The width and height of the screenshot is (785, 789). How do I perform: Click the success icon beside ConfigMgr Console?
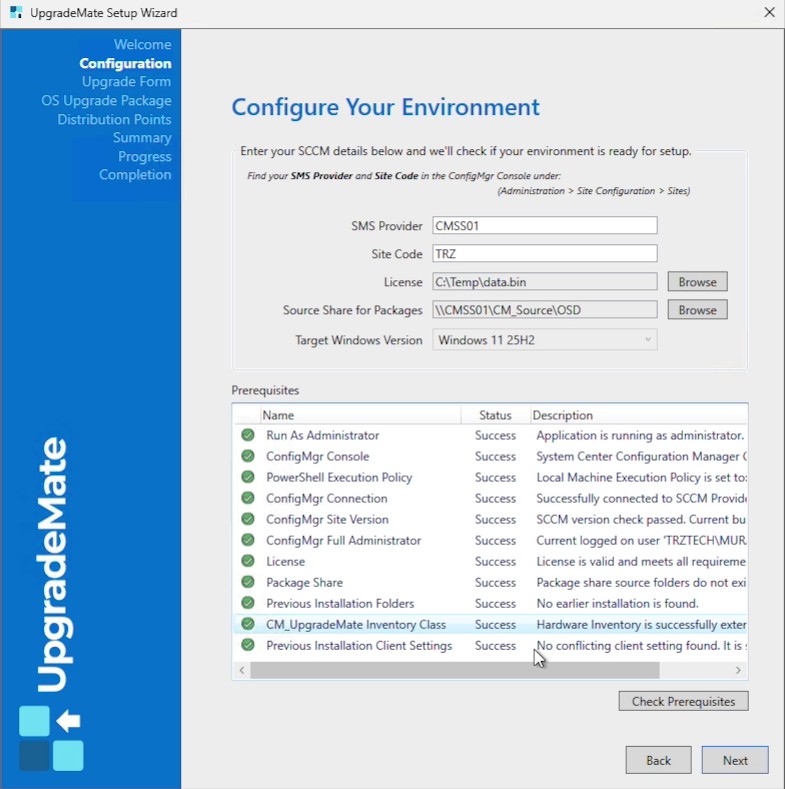(x=248, y=456)
